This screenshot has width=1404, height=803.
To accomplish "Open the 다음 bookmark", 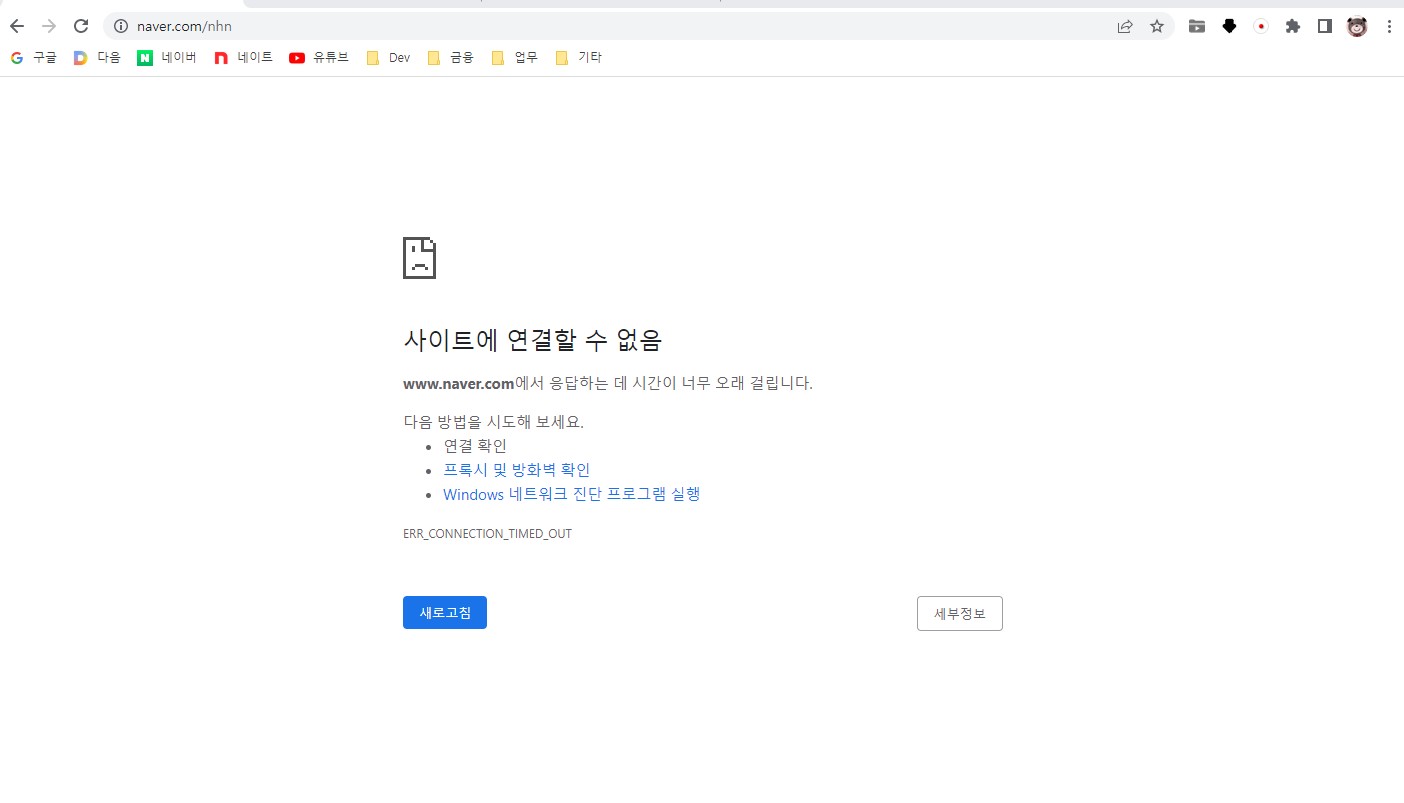I will click(x=97, y=58).
